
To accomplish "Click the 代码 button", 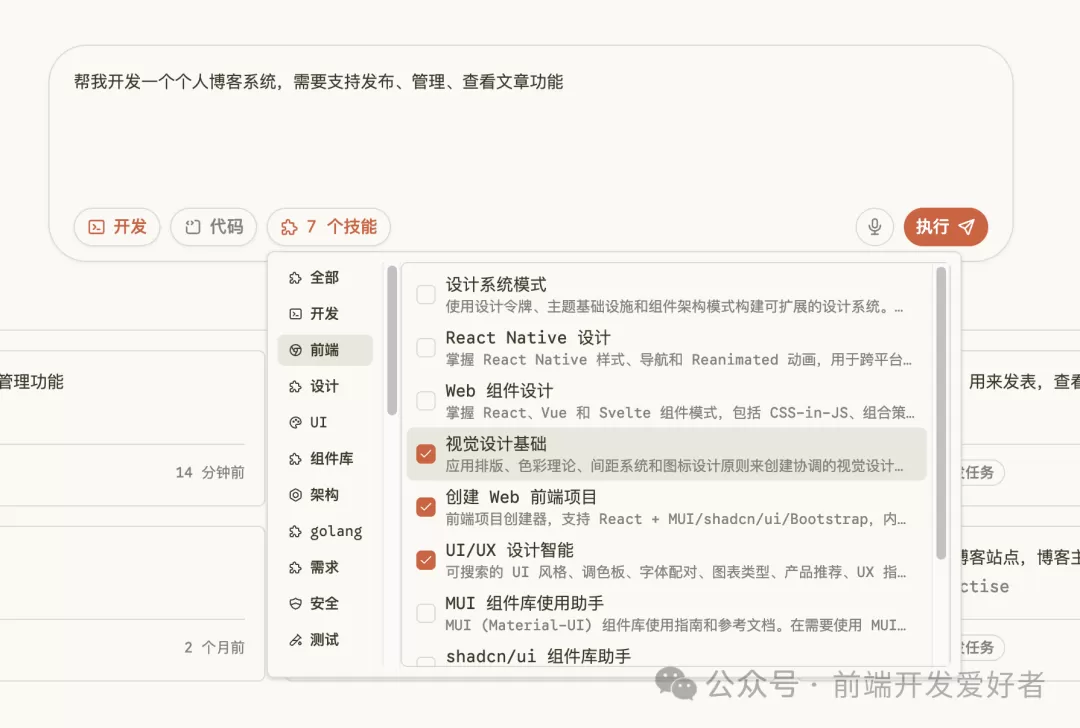I will coord(214,227).
